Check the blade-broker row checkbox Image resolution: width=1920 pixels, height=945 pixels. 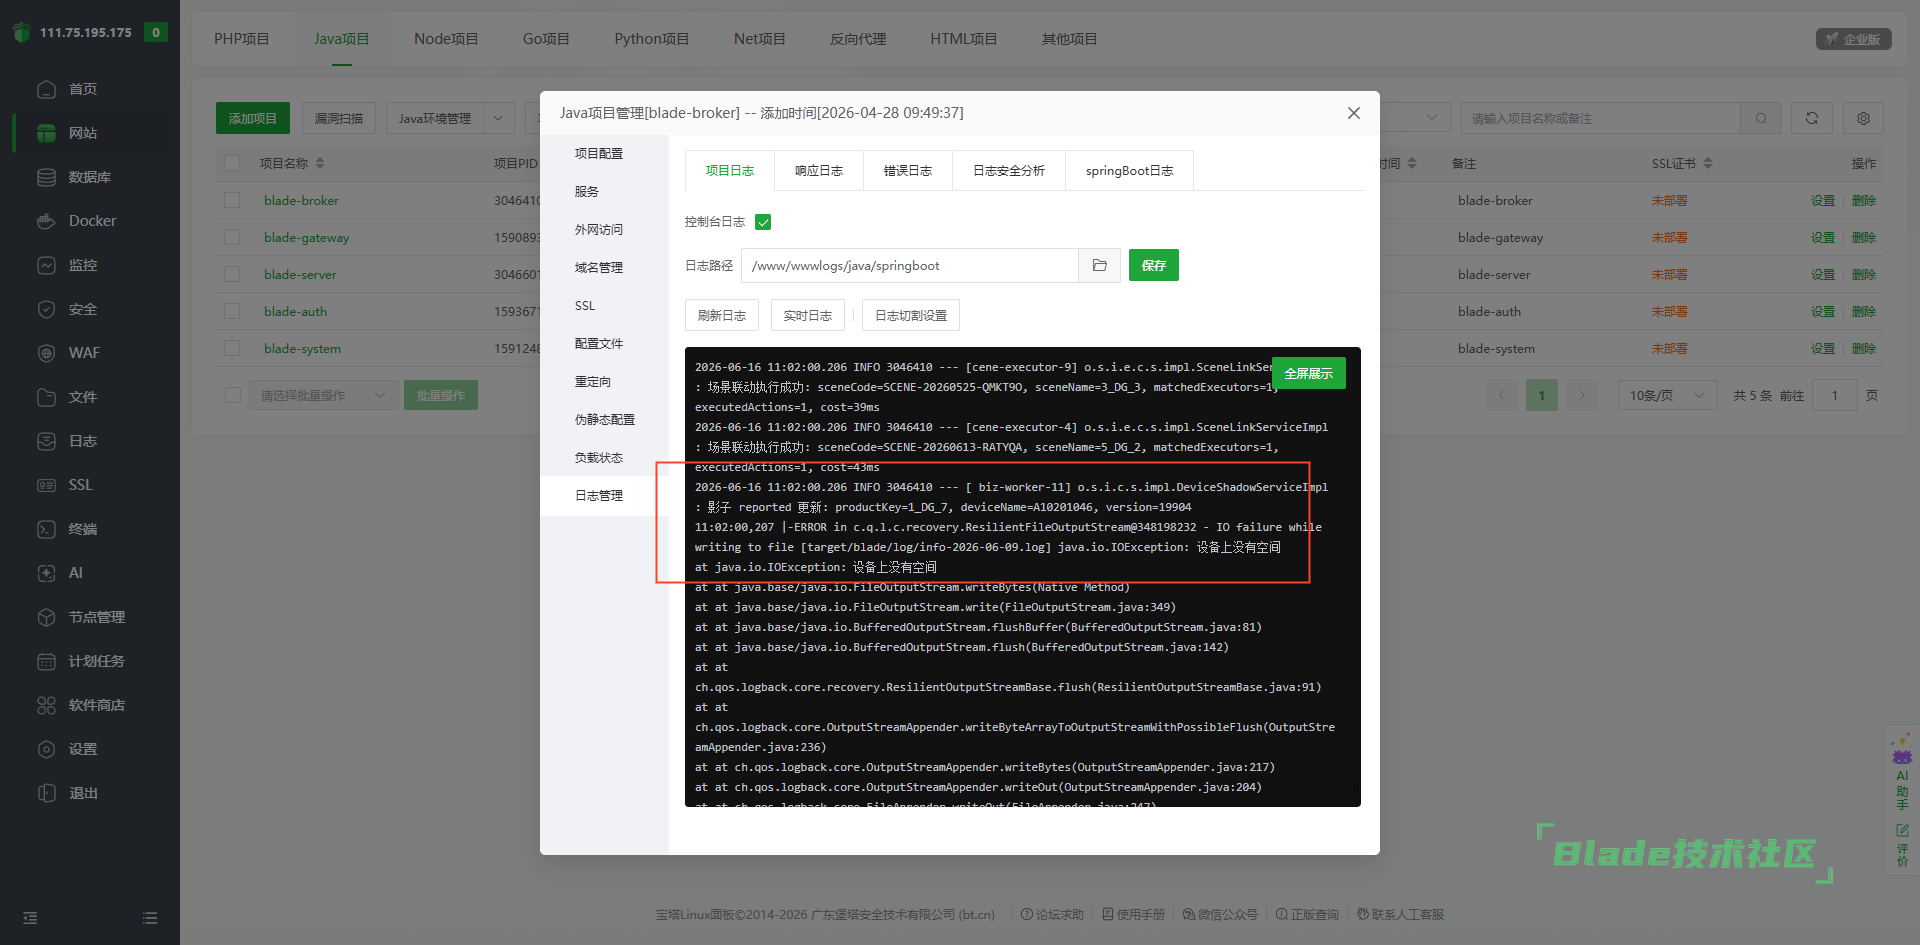232,200
